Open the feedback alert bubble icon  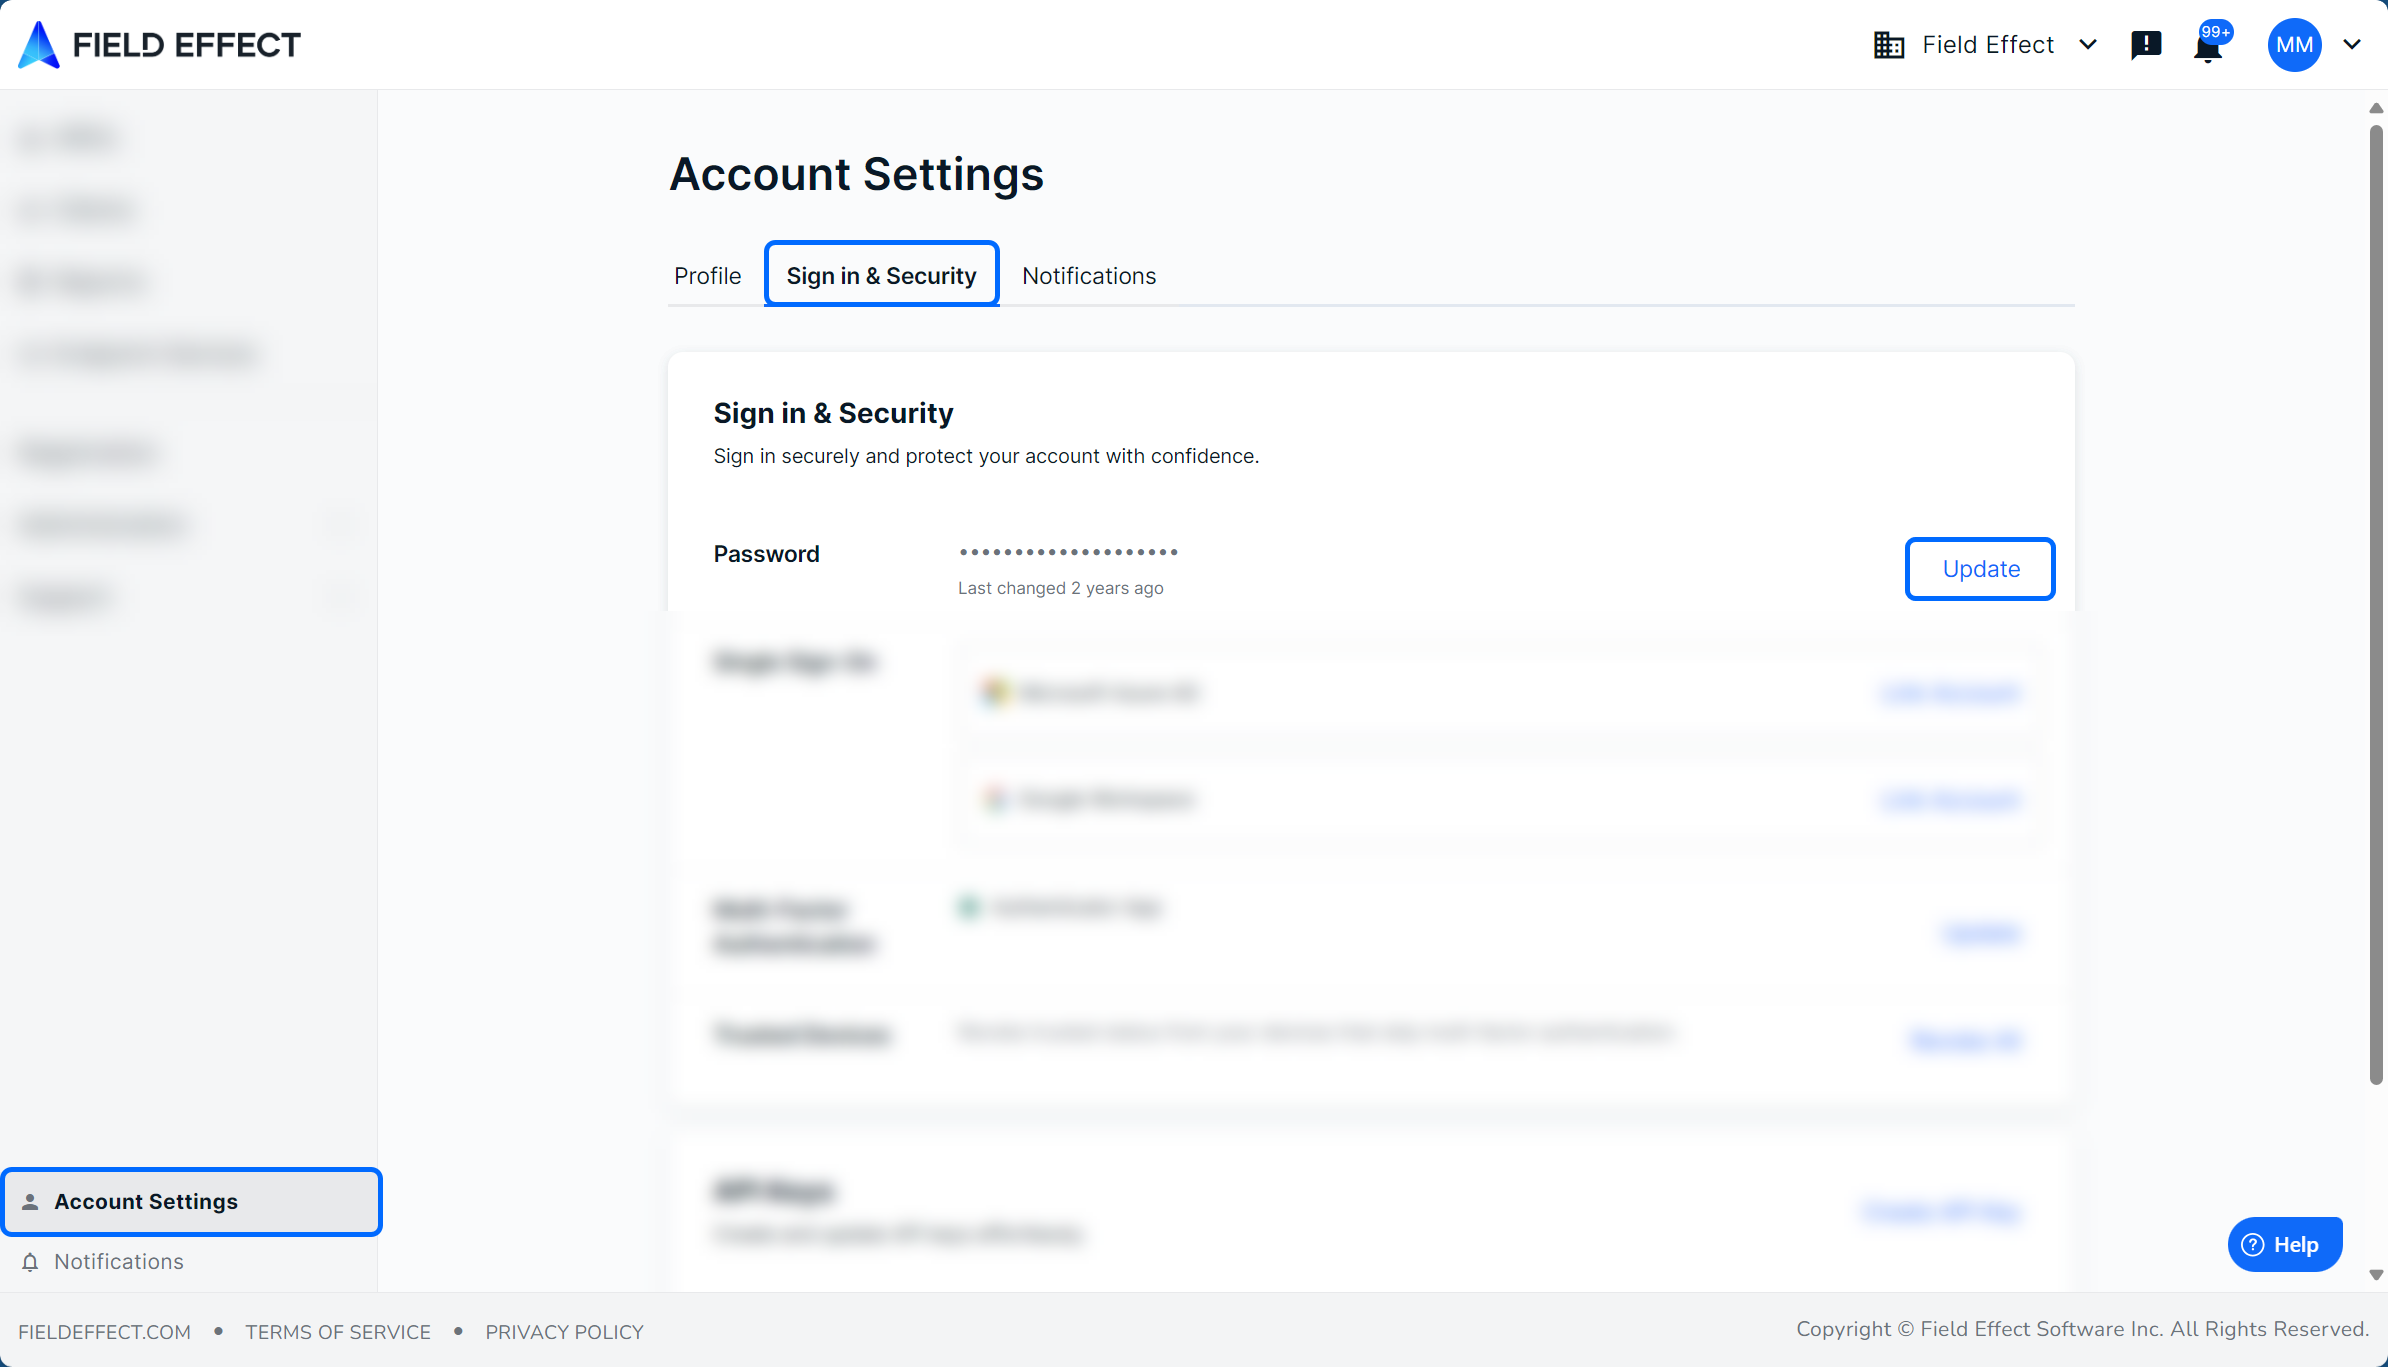point(2145,45)
